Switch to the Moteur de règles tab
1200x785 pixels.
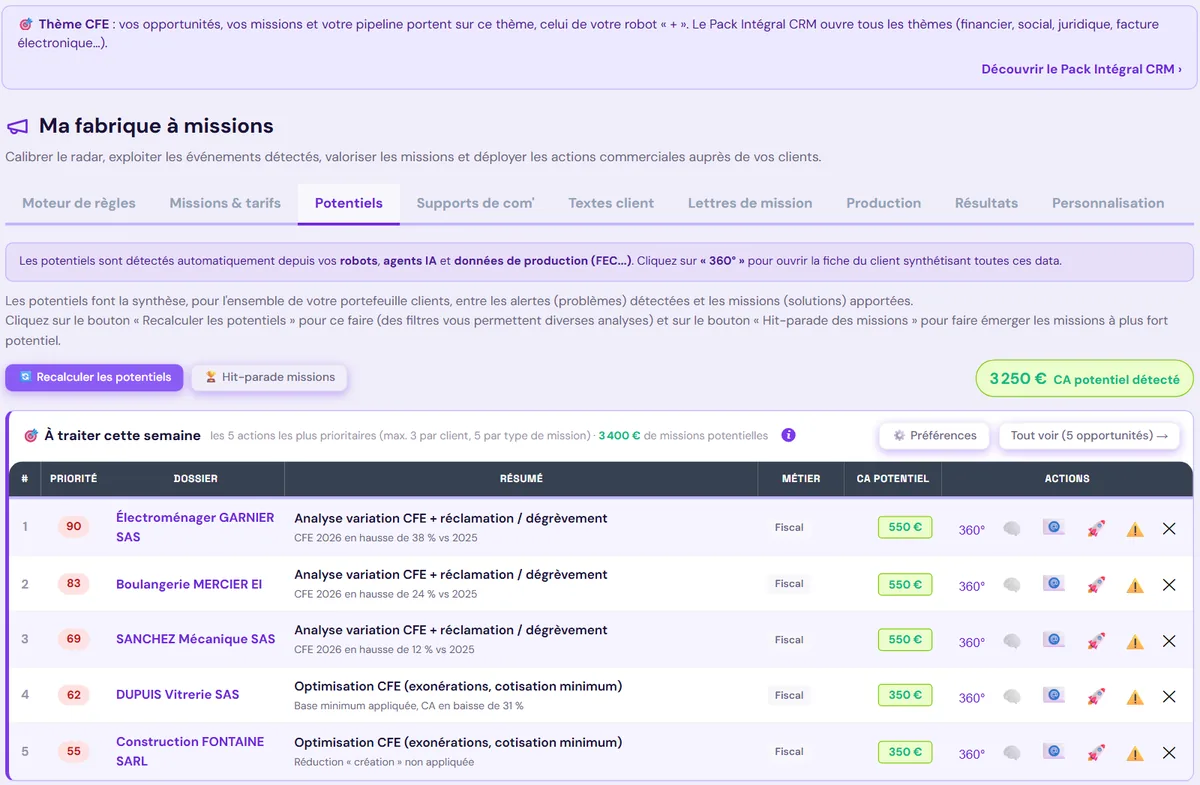(79, 203)
